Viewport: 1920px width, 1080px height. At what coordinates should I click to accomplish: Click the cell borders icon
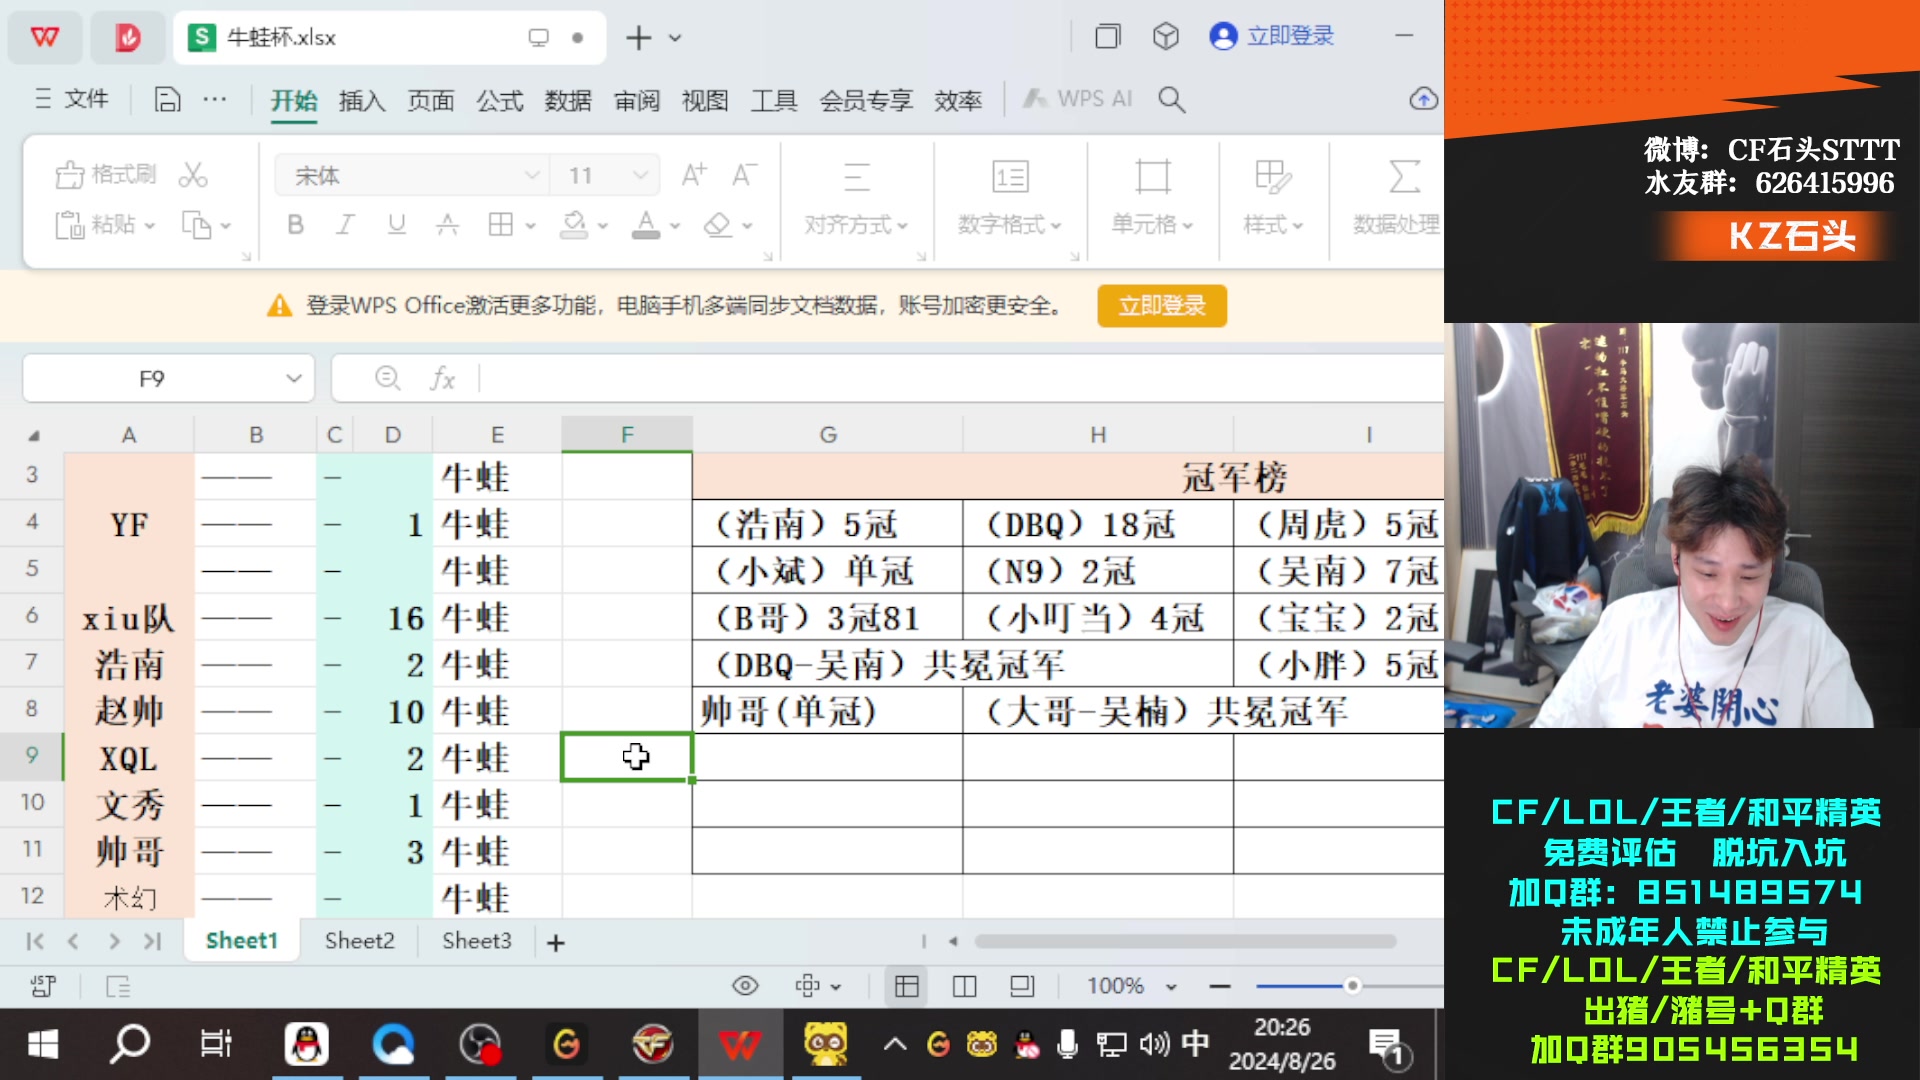point(501,225)
